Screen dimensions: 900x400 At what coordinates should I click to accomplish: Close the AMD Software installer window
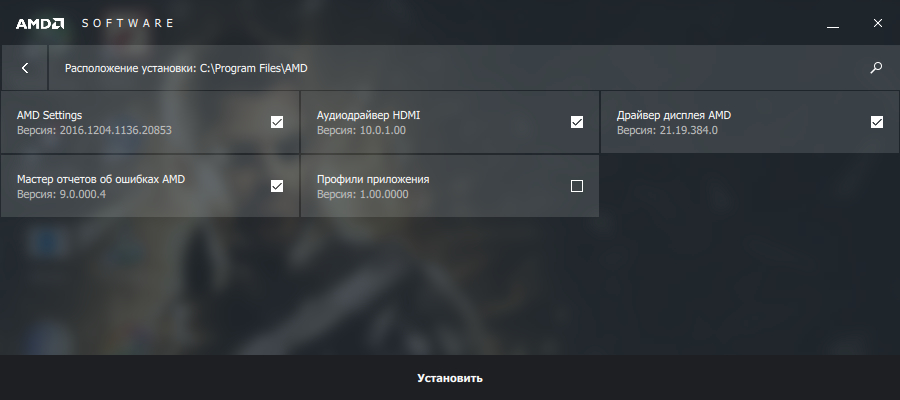(x=877, y=22)
